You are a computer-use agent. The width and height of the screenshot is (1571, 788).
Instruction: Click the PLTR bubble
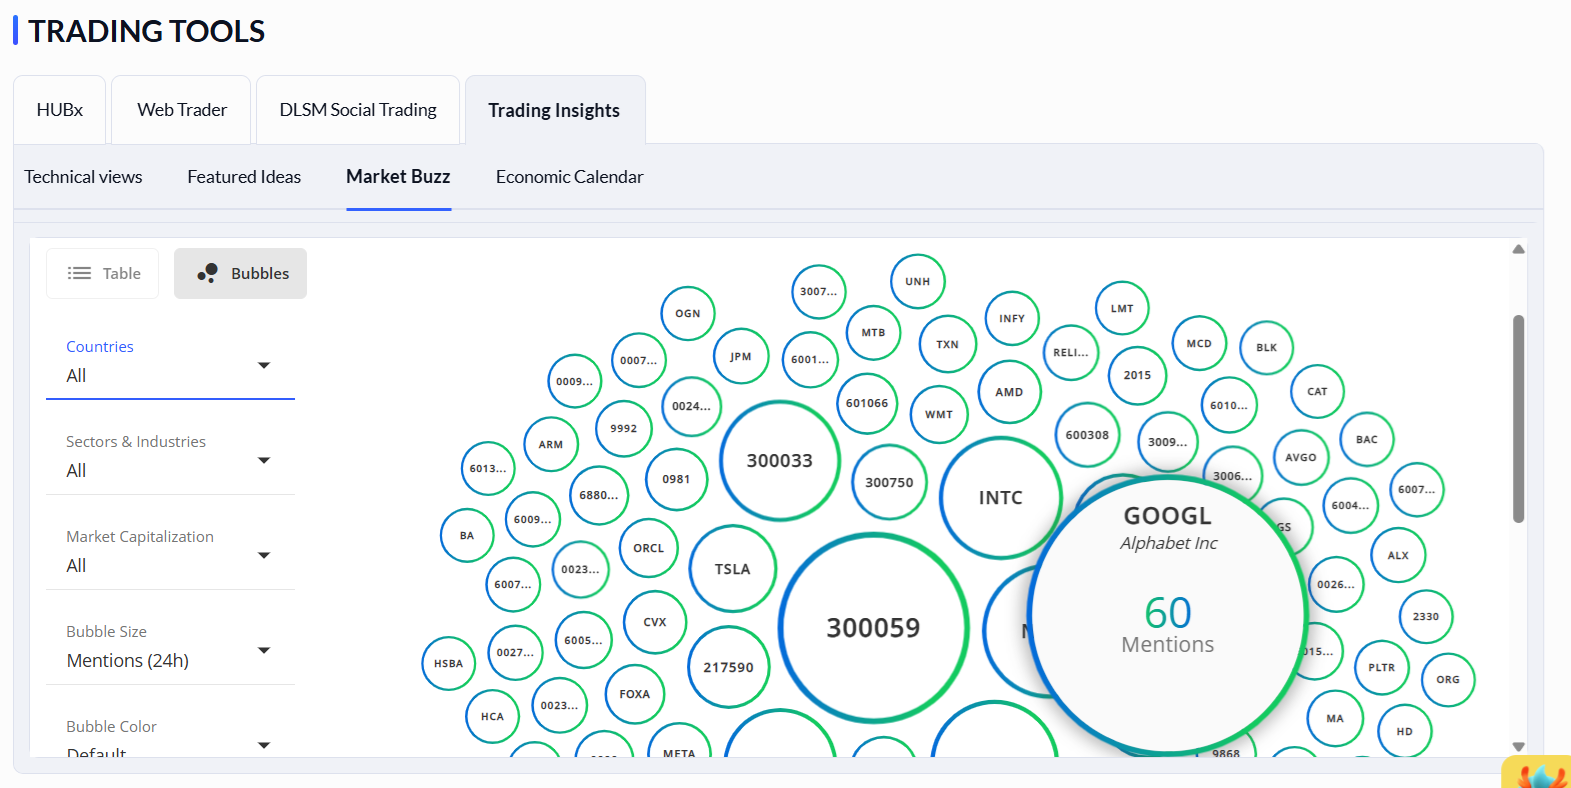1382,667
